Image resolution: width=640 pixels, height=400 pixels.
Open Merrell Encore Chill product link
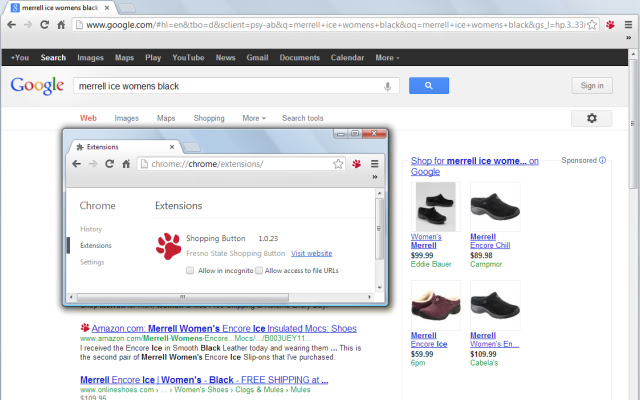(x=490, y=241)
